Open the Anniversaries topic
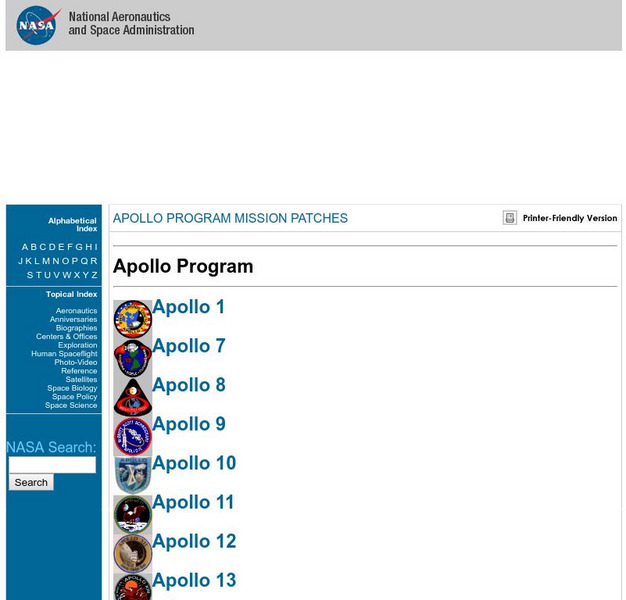Screen dimensions: 626x600 point(73,319)
